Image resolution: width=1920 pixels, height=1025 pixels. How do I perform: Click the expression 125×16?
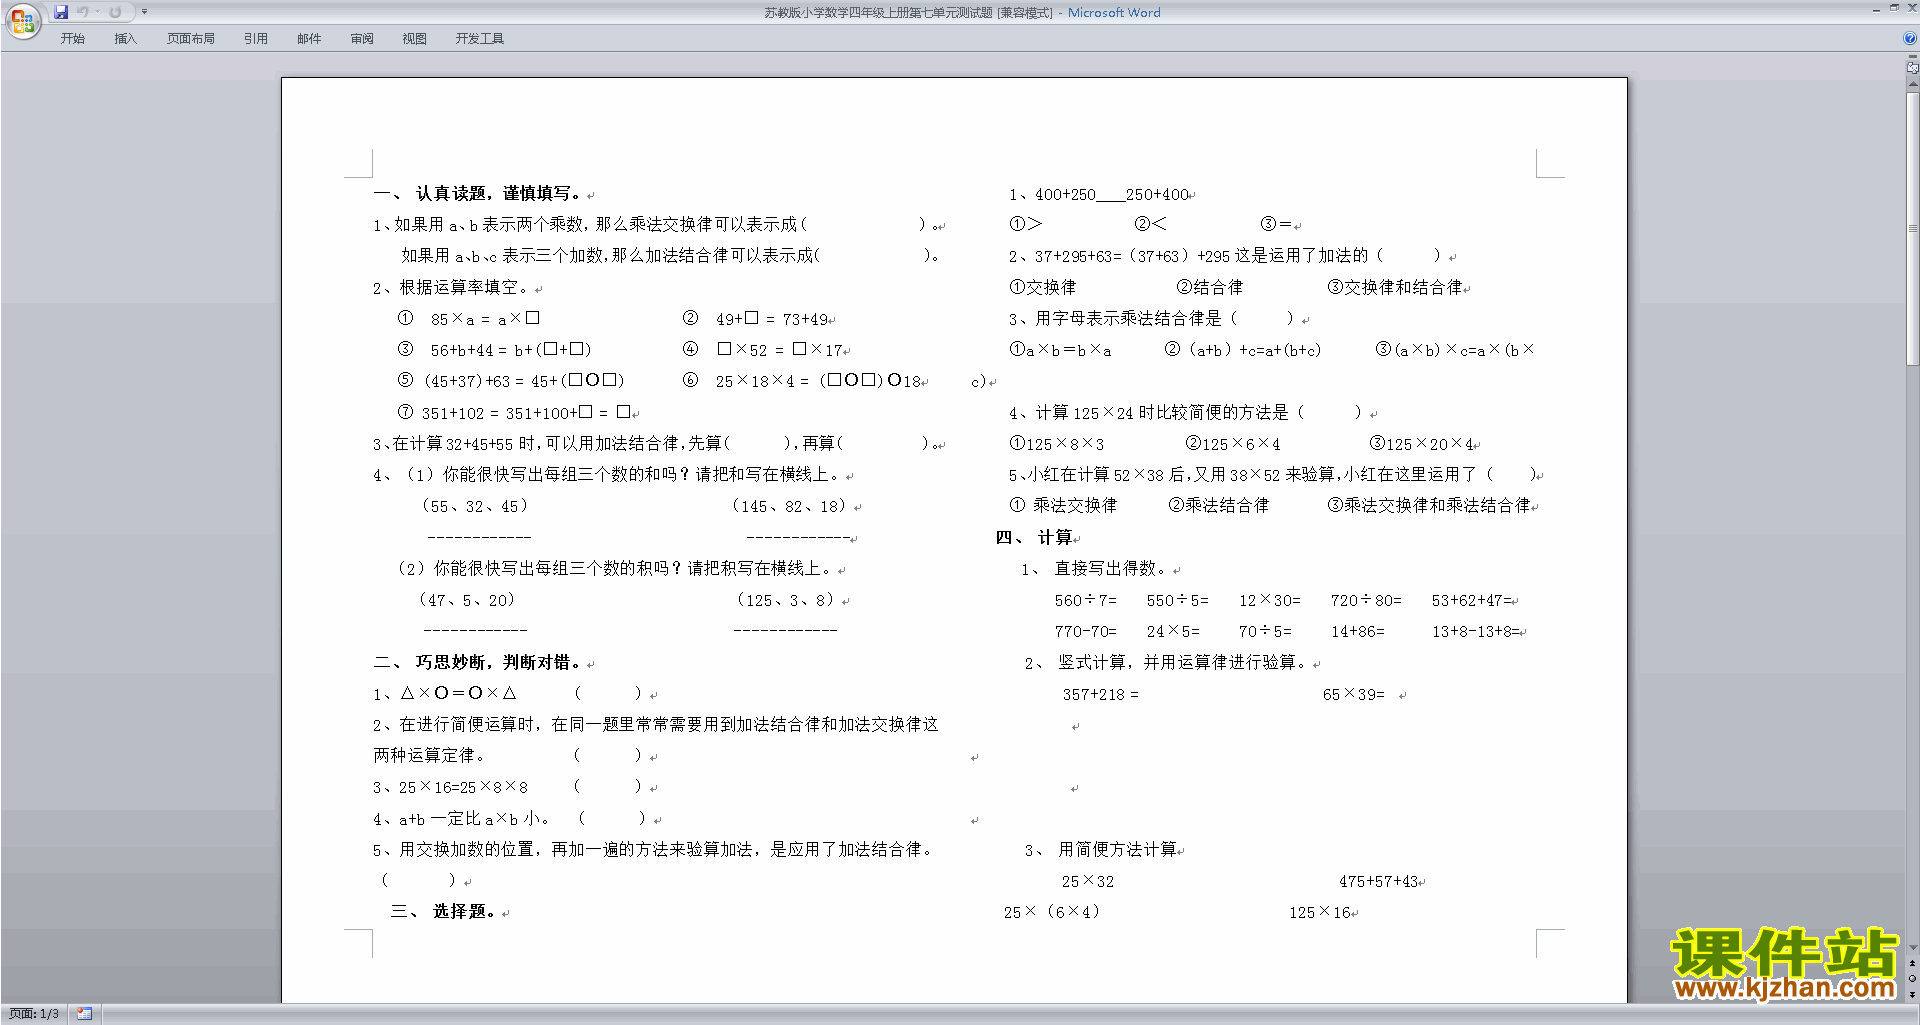tap(1320, 912)
